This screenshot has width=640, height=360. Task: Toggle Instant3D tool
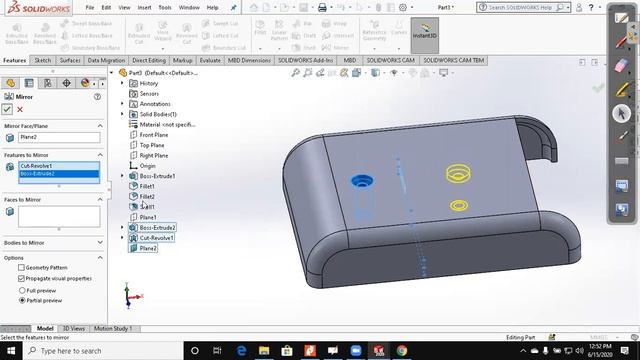coord(424,36)
